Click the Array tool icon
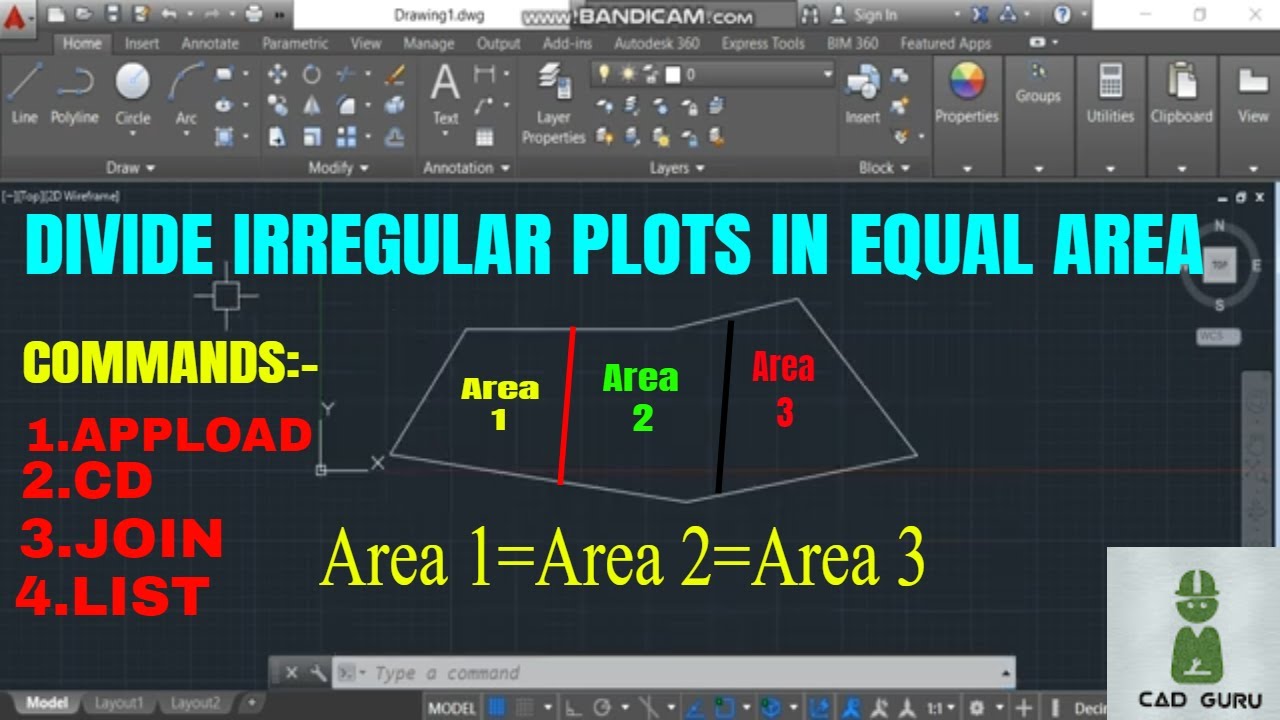 tap(346, 137)
